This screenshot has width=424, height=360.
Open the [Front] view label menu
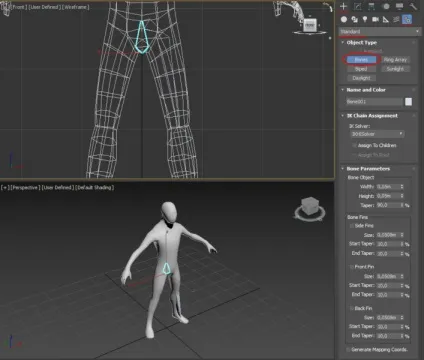[x=19, y=7]
